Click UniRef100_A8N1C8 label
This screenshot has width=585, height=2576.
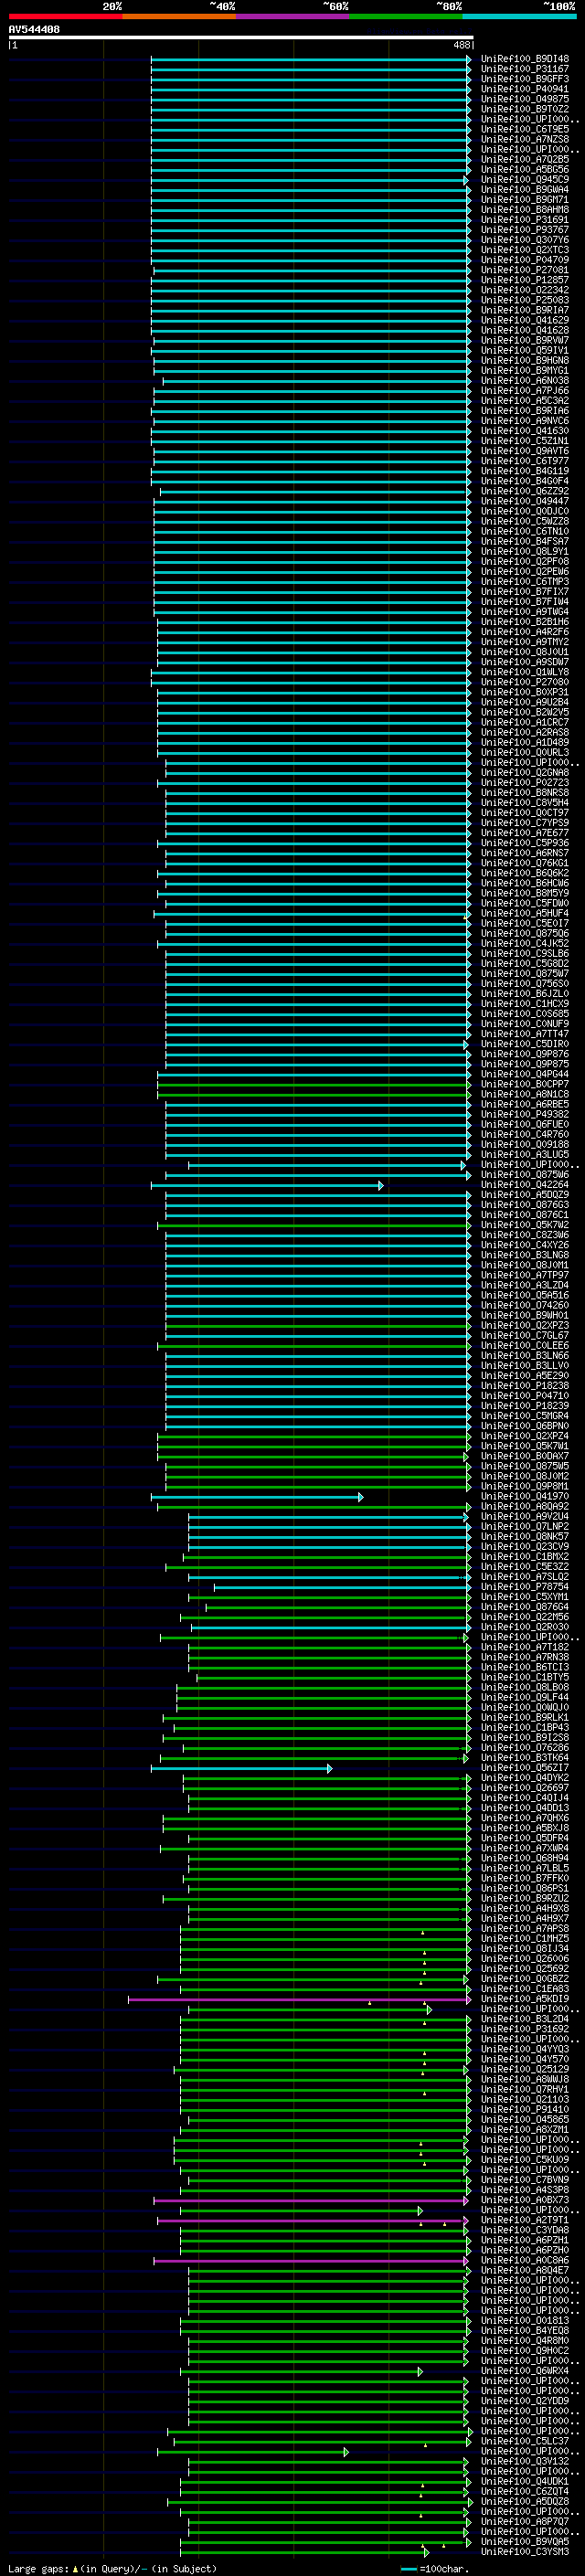coord(524,1095)
